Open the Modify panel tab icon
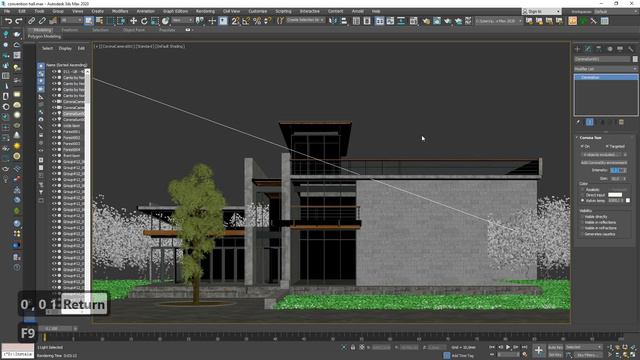The width and height of the screenshot is (640, 360). coord(588,49)
